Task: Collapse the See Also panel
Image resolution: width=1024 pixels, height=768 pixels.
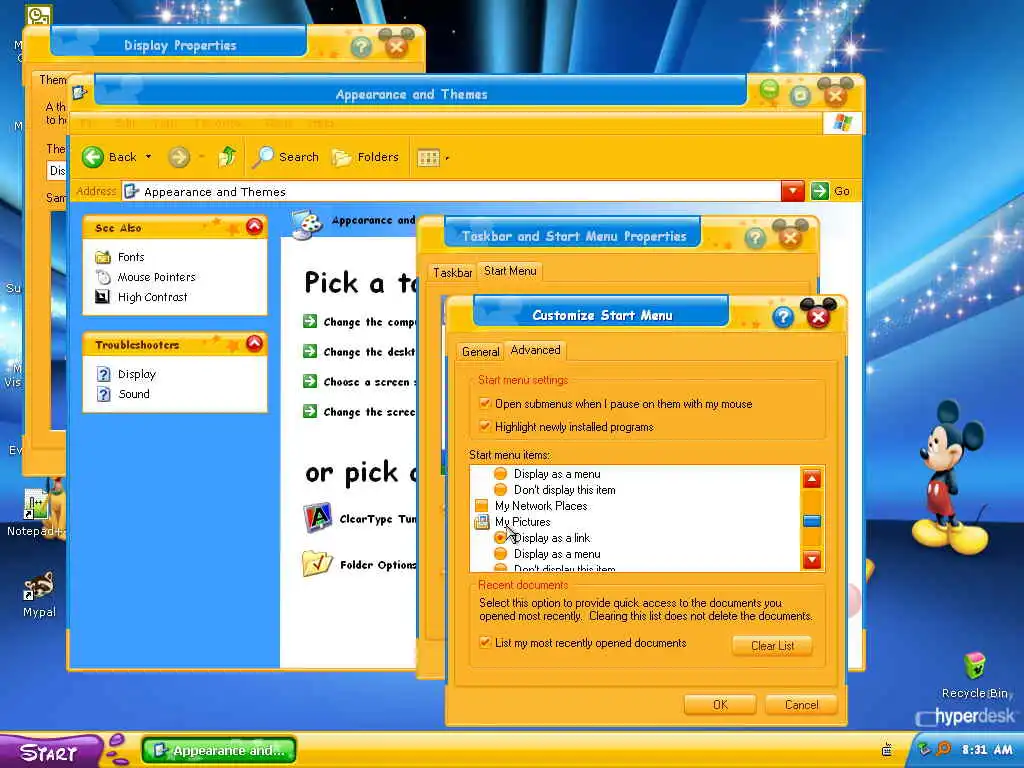Action: 254,227
